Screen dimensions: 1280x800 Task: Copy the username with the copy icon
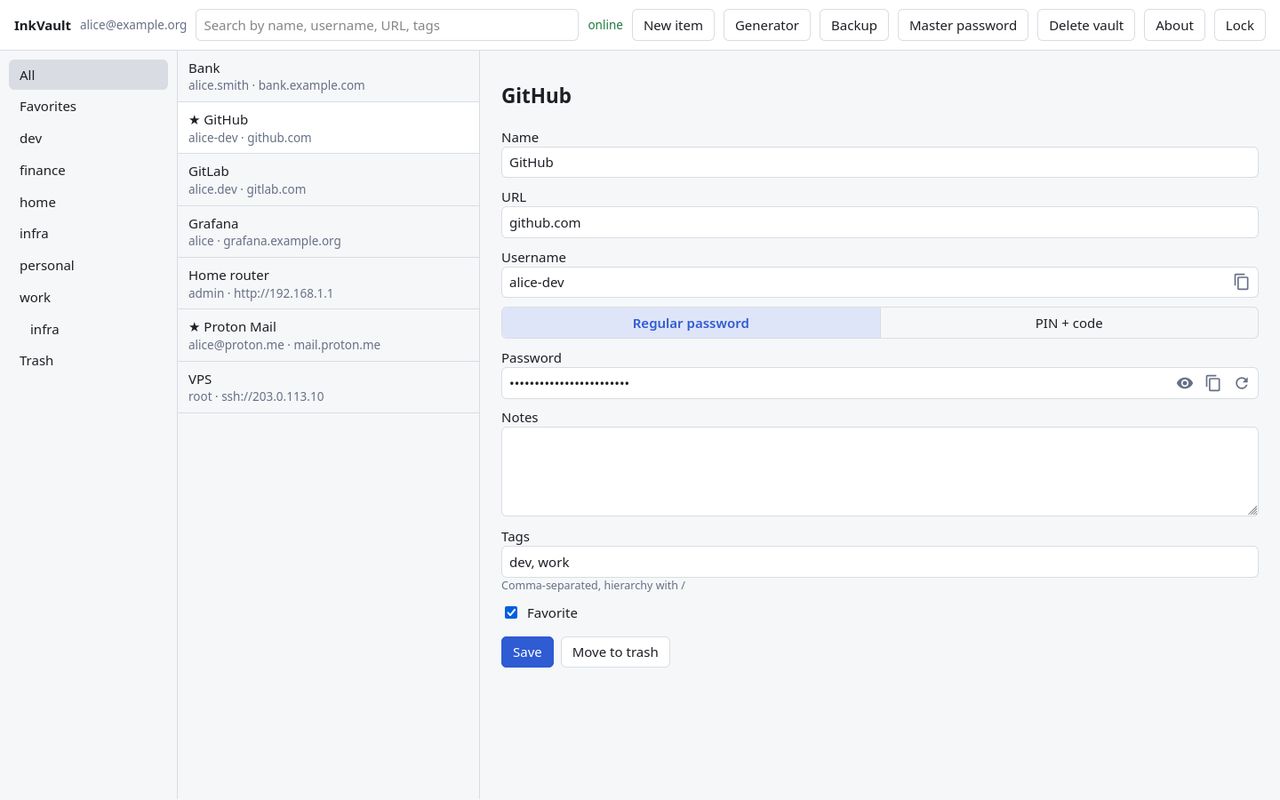click(x=1241, y=282)
